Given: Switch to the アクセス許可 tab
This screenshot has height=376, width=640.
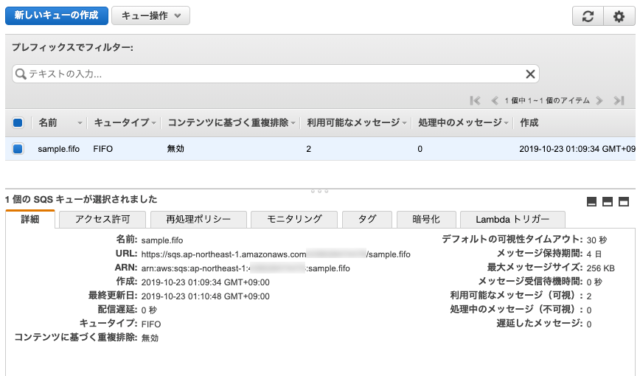Looking at the screenshot, I should pos(102,219).
